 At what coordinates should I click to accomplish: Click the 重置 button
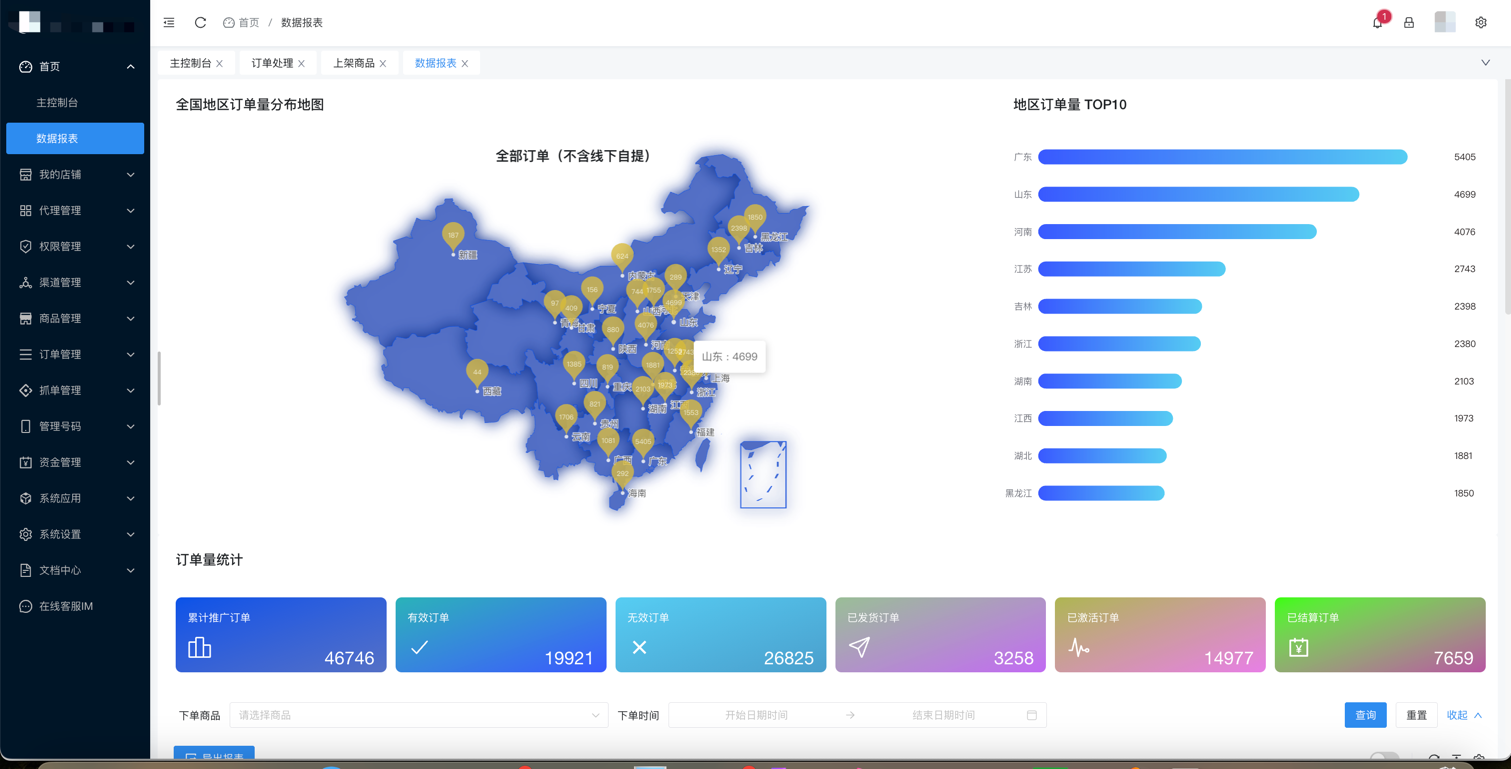[x=1416, y=715]
